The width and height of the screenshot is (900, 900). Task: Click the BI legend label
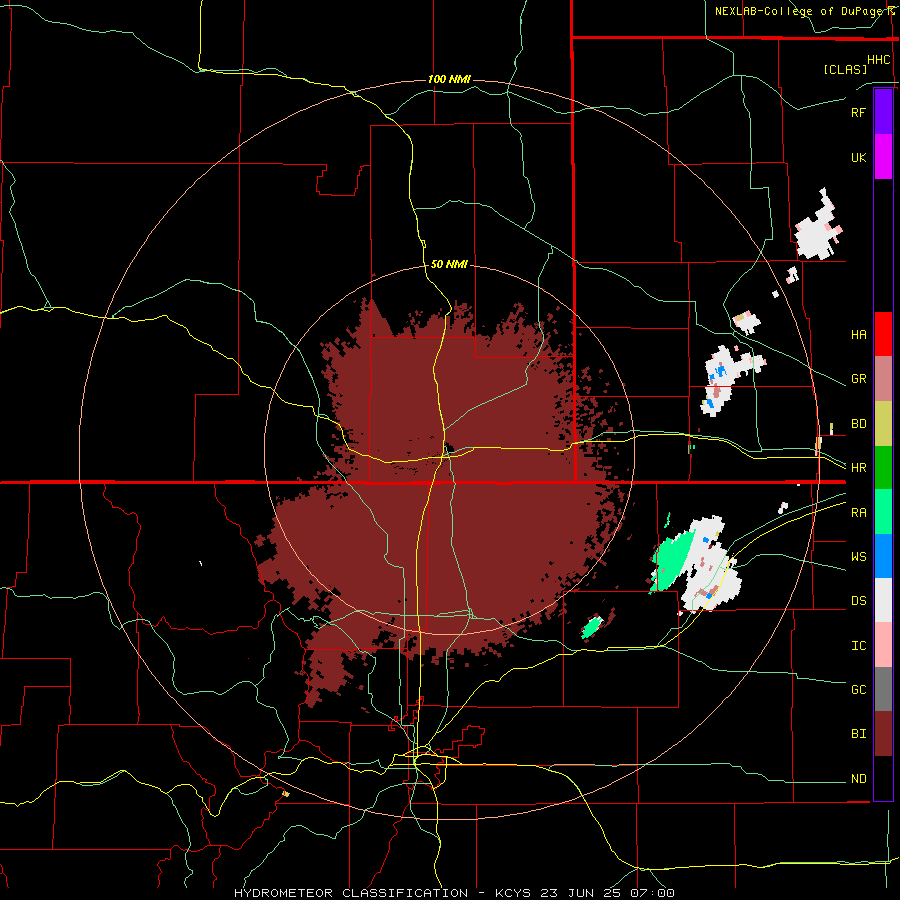pos(858,734)
